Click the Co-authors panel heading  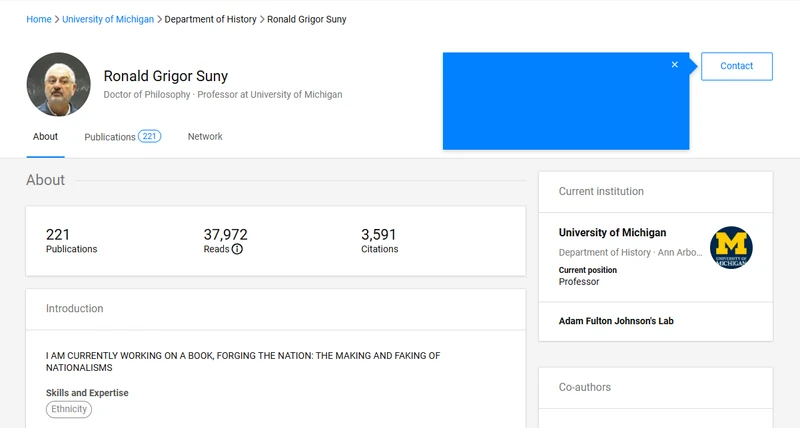click(x=585, y=387)
